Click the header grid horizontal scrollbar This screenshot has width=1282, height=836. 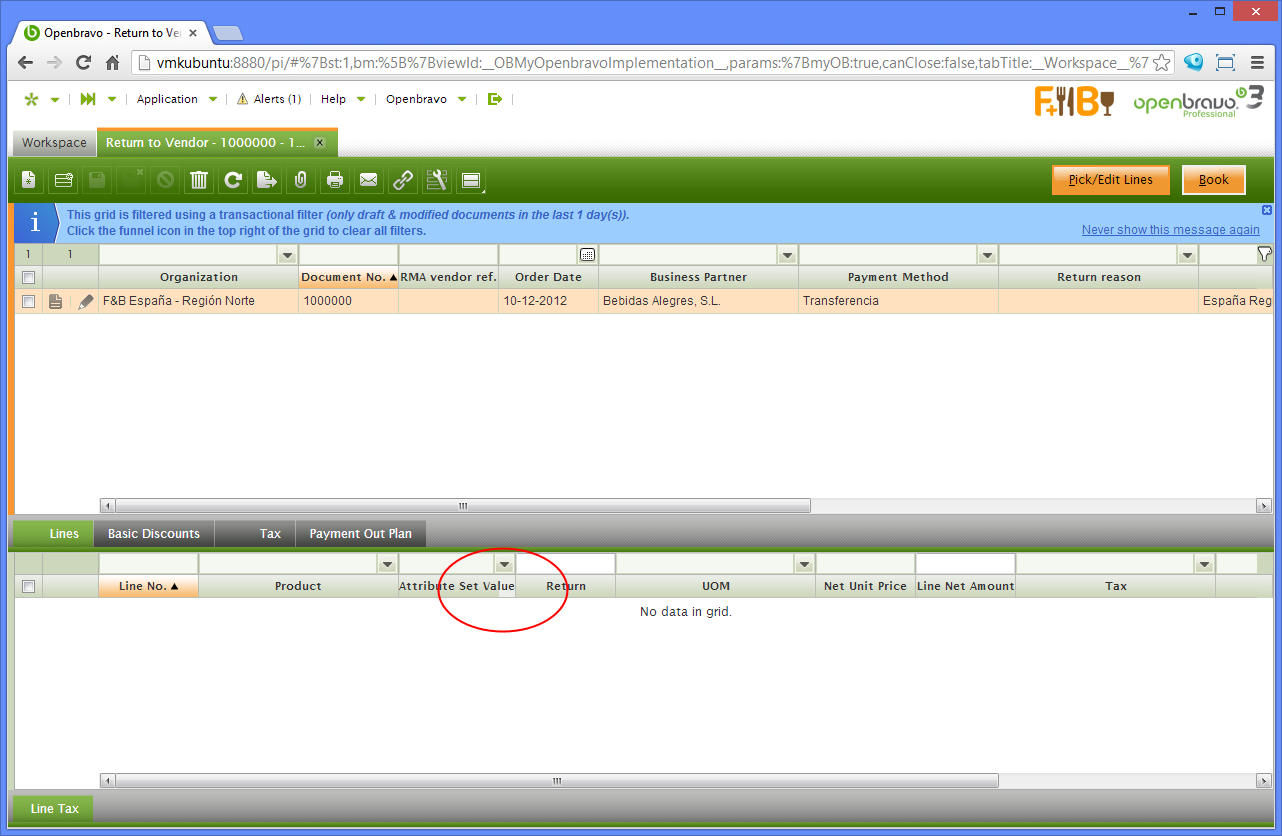pyautogui.click(x=463, y=506)
